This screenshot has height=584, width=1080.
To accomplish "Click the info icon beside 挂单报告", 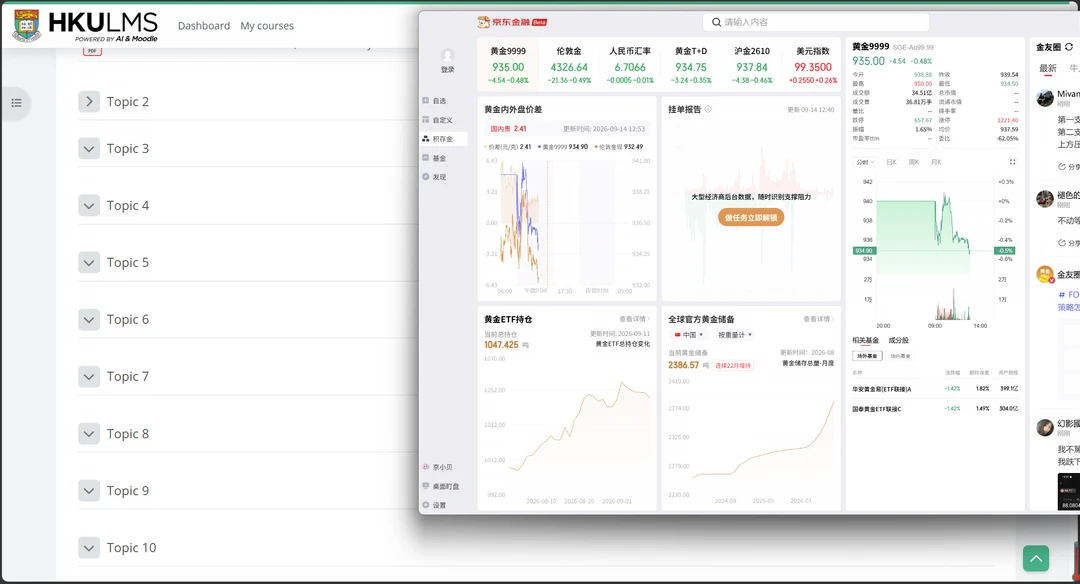I will [x=708, y=109].
